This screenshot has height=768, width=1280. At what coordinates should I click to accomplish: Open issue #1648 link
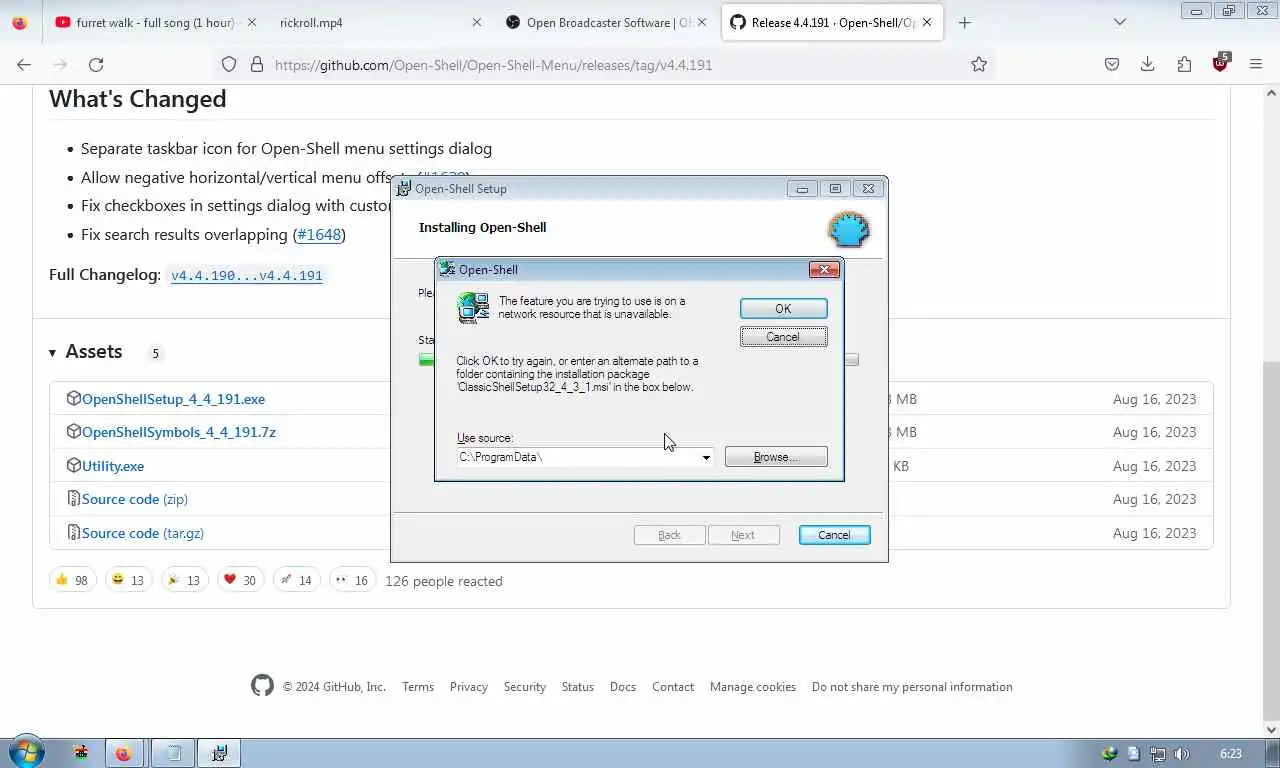(x=319, y=234)
